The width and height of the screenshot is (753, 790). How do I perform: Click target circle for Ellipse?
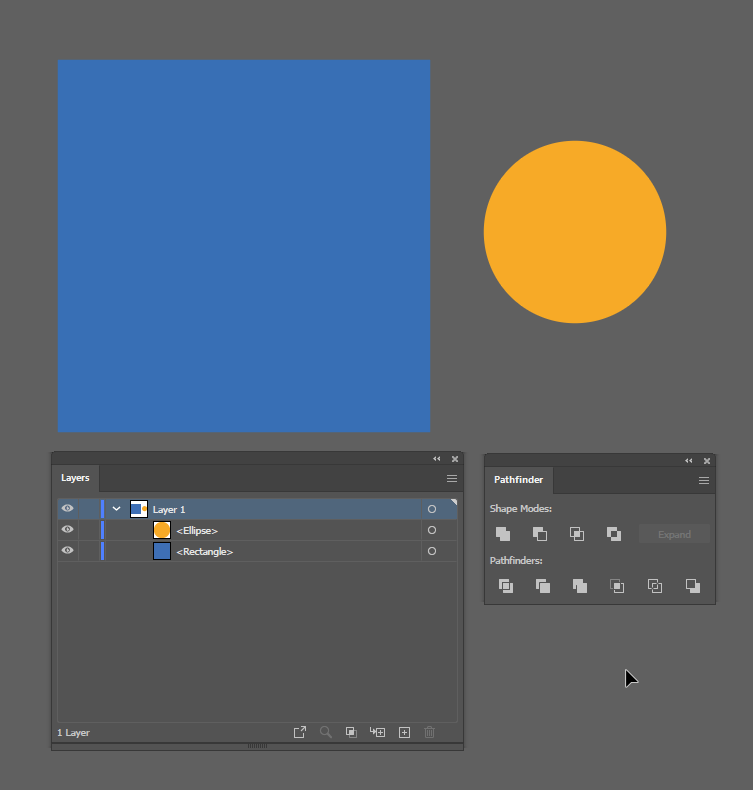[432, 530]
